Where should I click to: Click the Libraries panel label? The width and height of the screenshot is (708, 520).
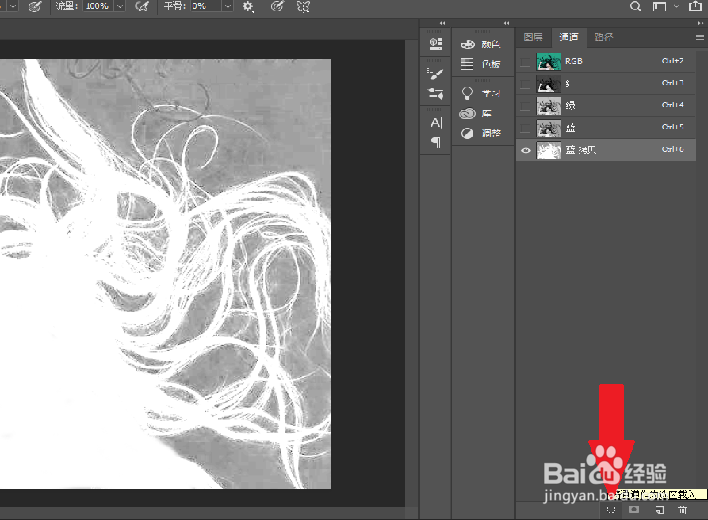tap(486, 113)
